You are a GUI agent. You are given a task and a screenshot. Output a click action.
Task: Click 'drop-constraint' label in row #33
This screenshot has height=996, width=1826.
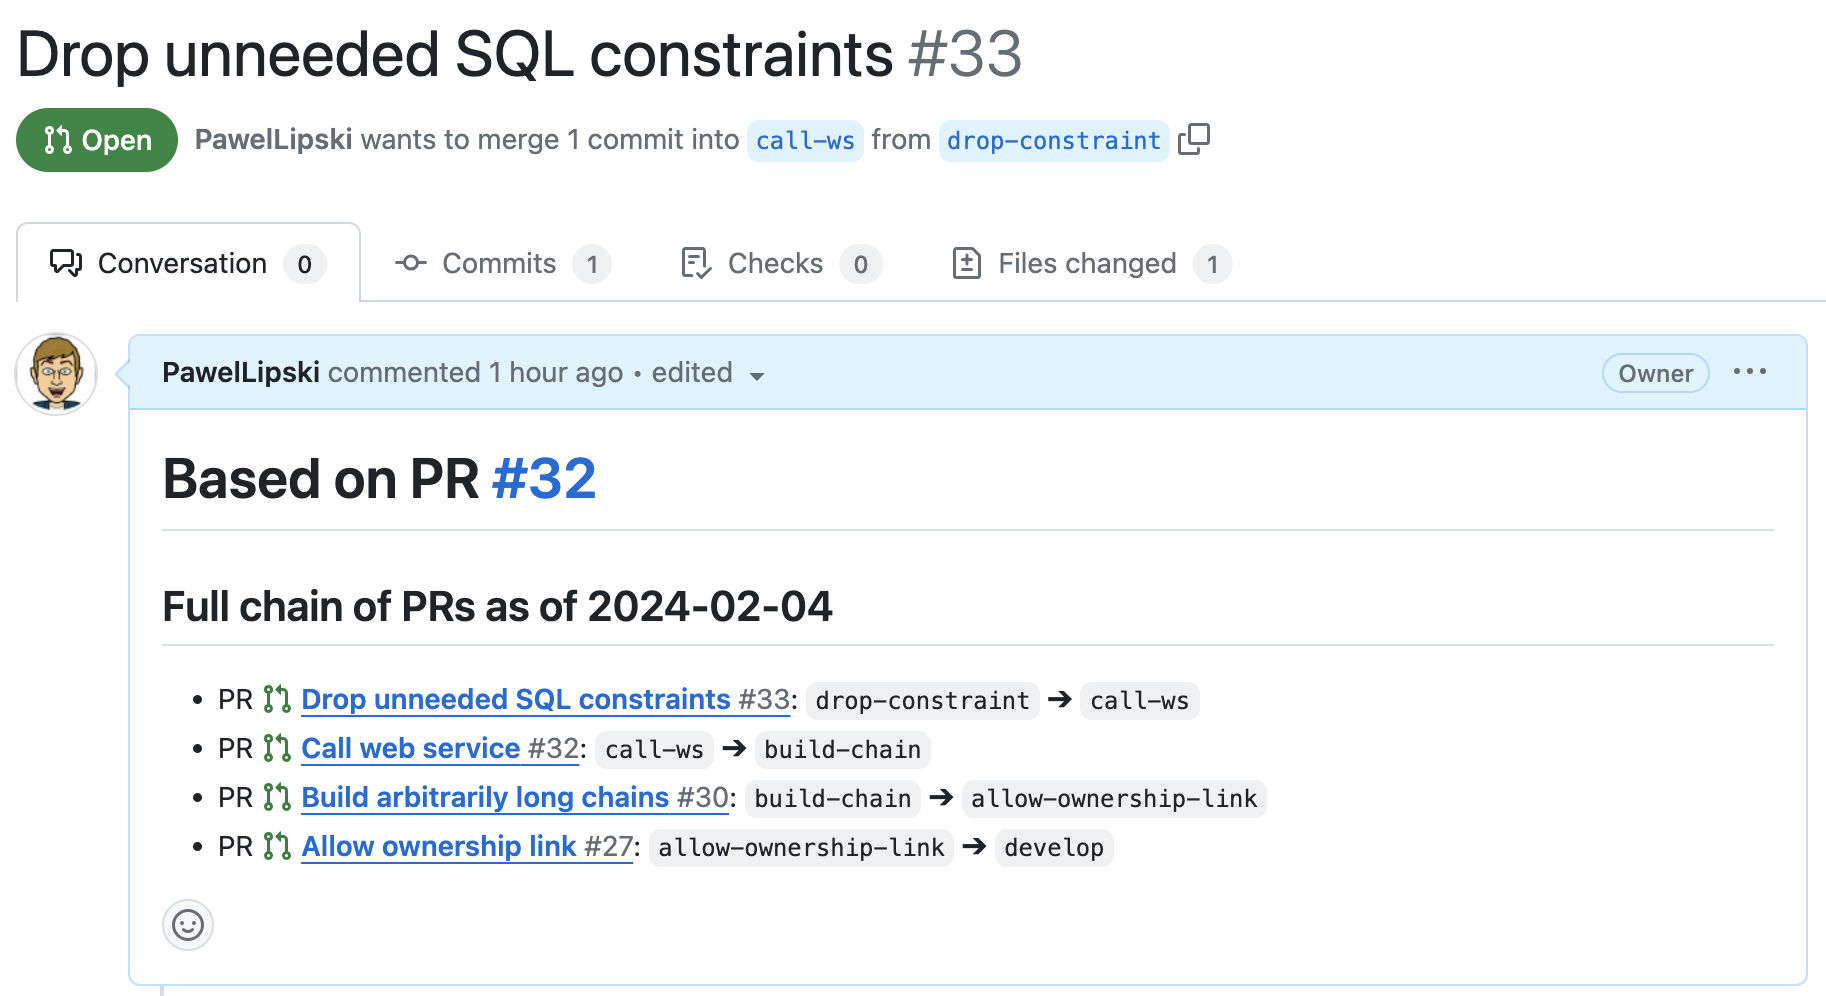[922, 701]
